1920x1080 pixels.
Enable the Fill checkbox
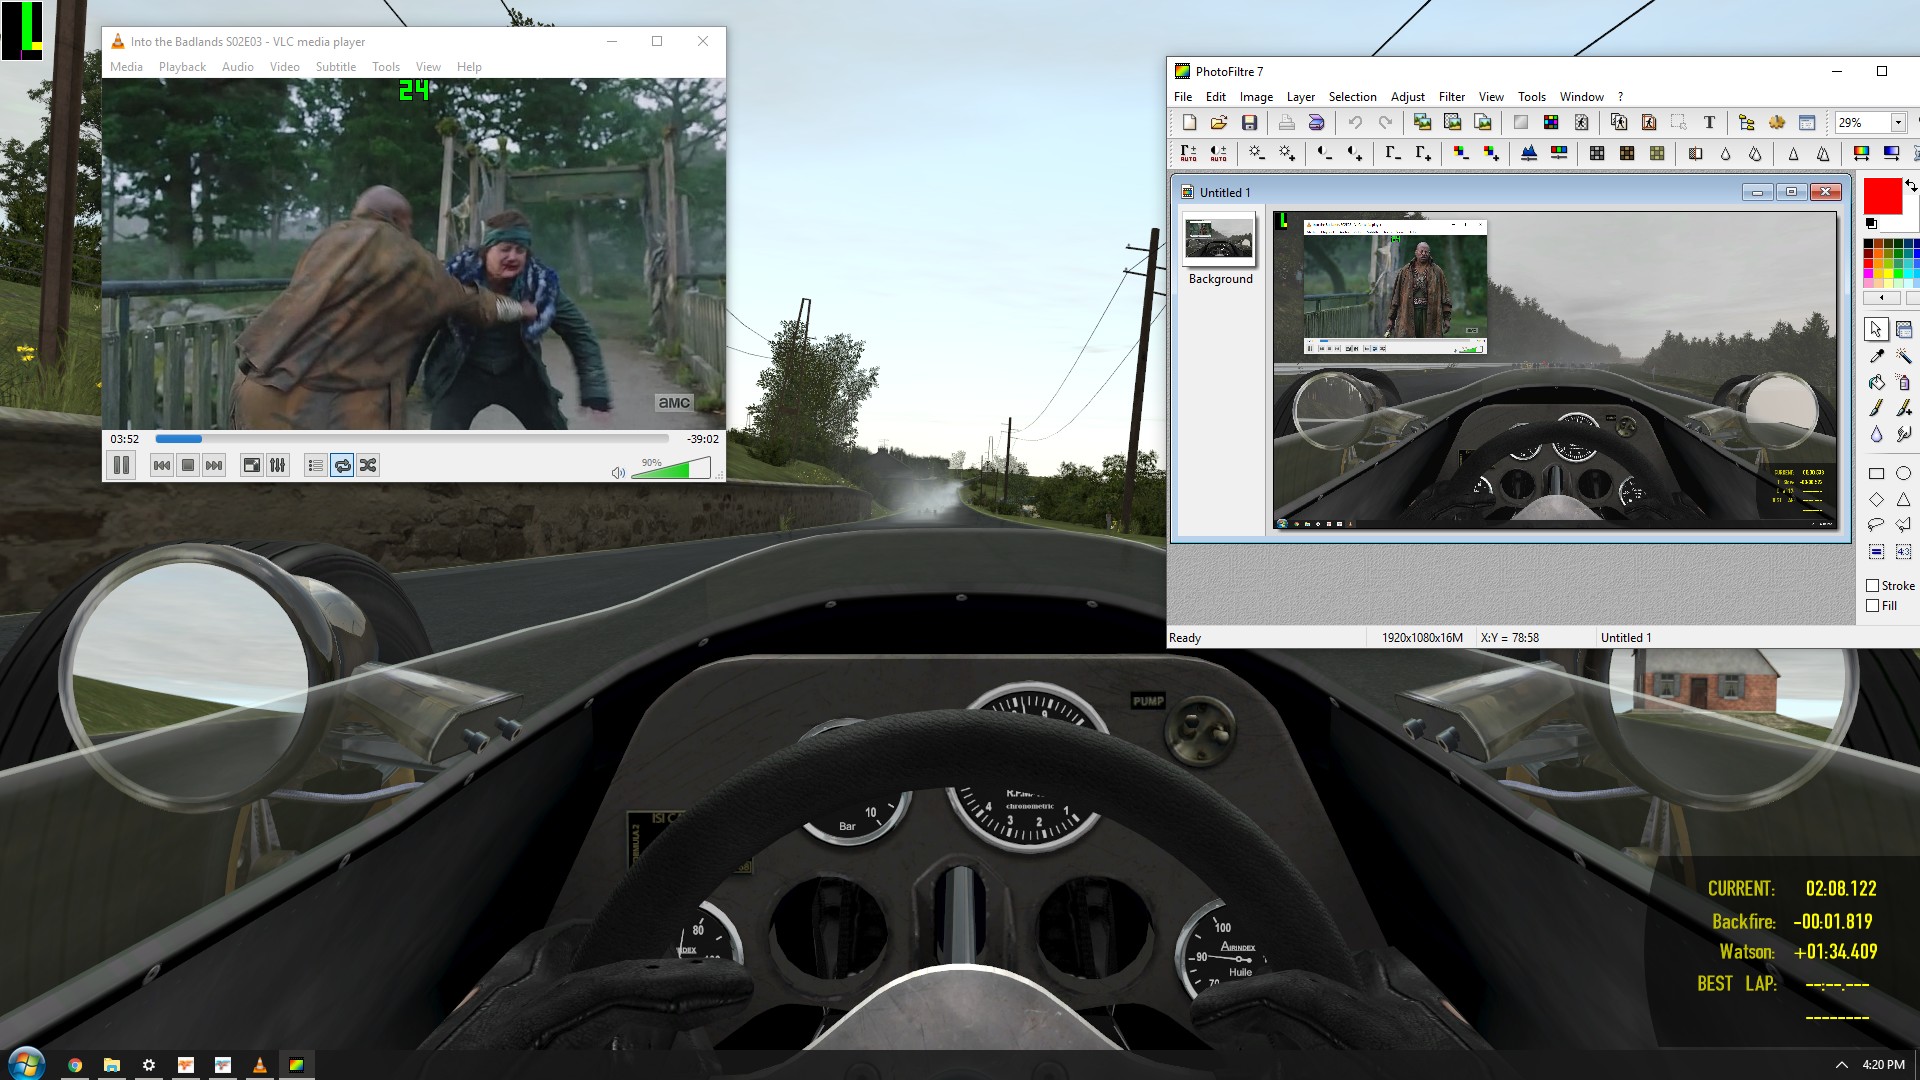[x=1873, y=606]
